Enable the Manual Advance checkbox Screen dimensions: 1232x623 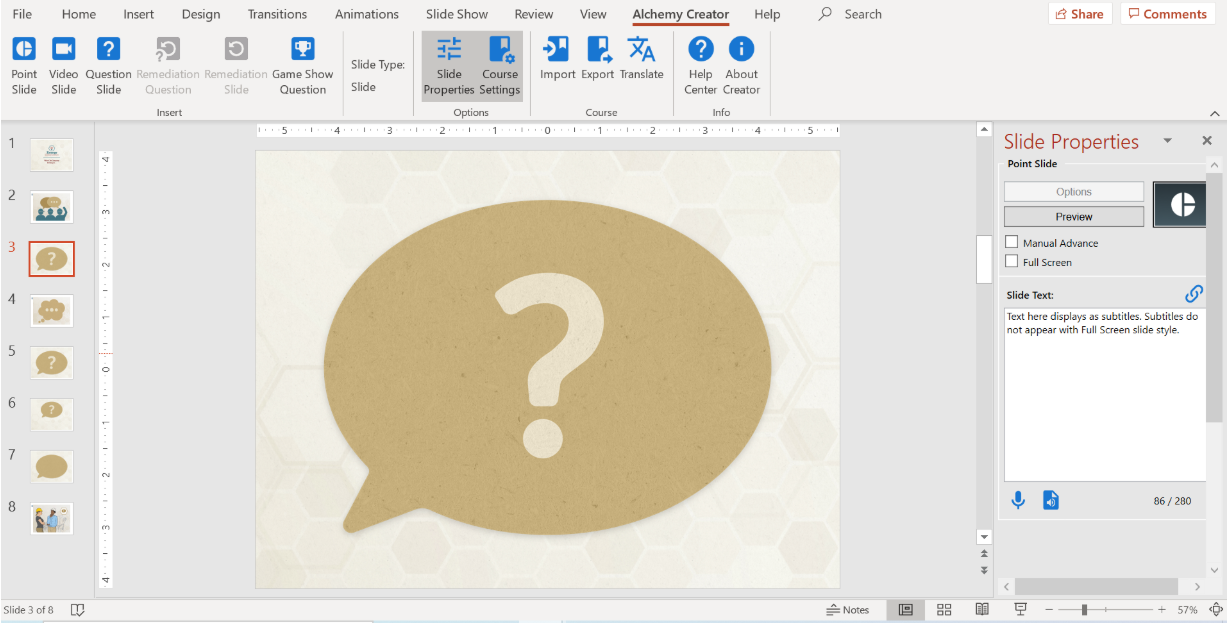(x=1012, y=242)
